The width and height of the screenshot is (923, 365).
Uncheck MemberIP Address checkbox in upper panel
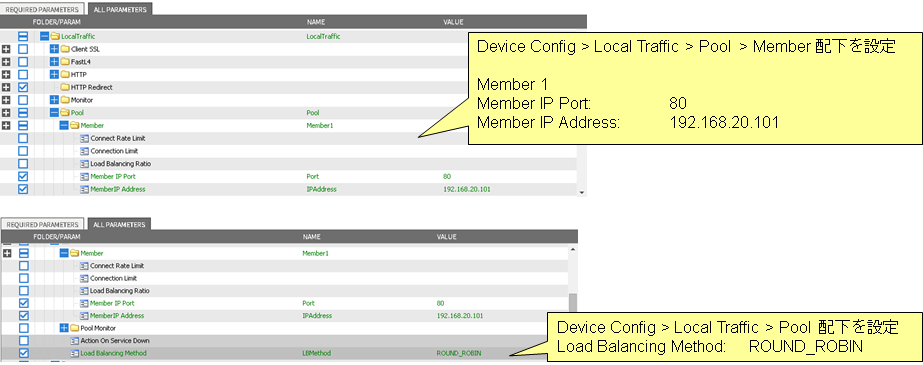pyautogui.click(x=23, y=189)
